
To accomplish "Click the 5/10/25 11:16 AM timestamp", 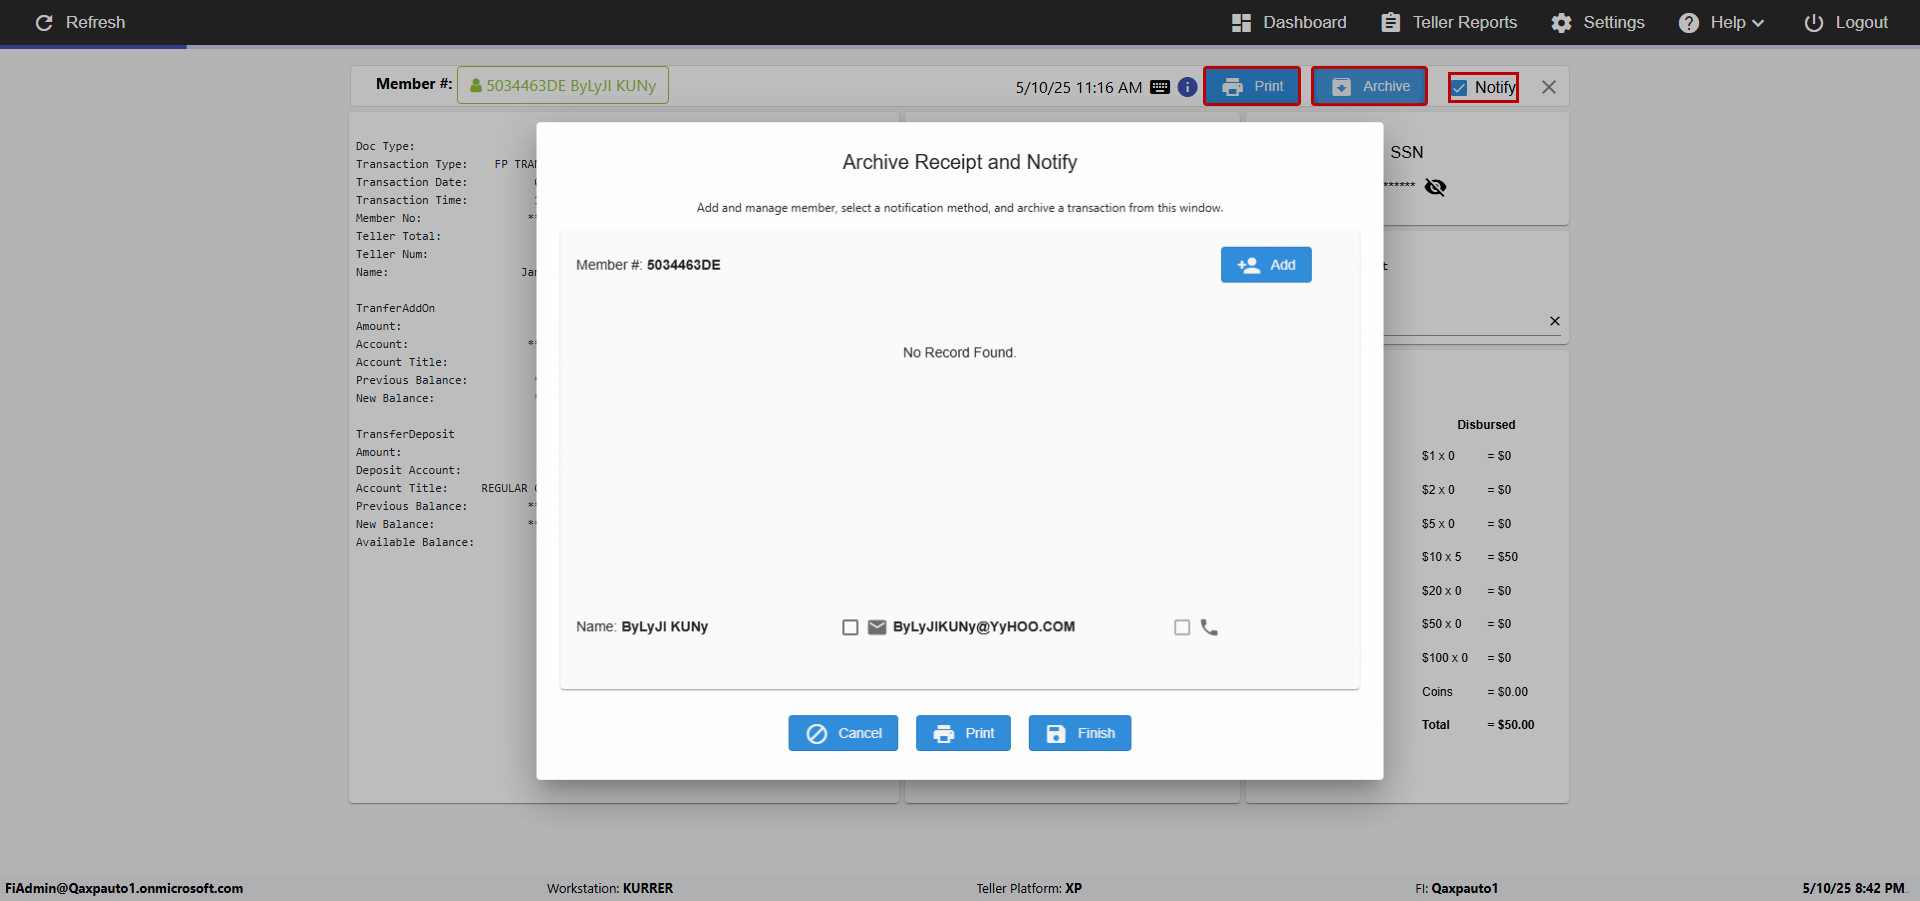I will [x=1079, y=88].
